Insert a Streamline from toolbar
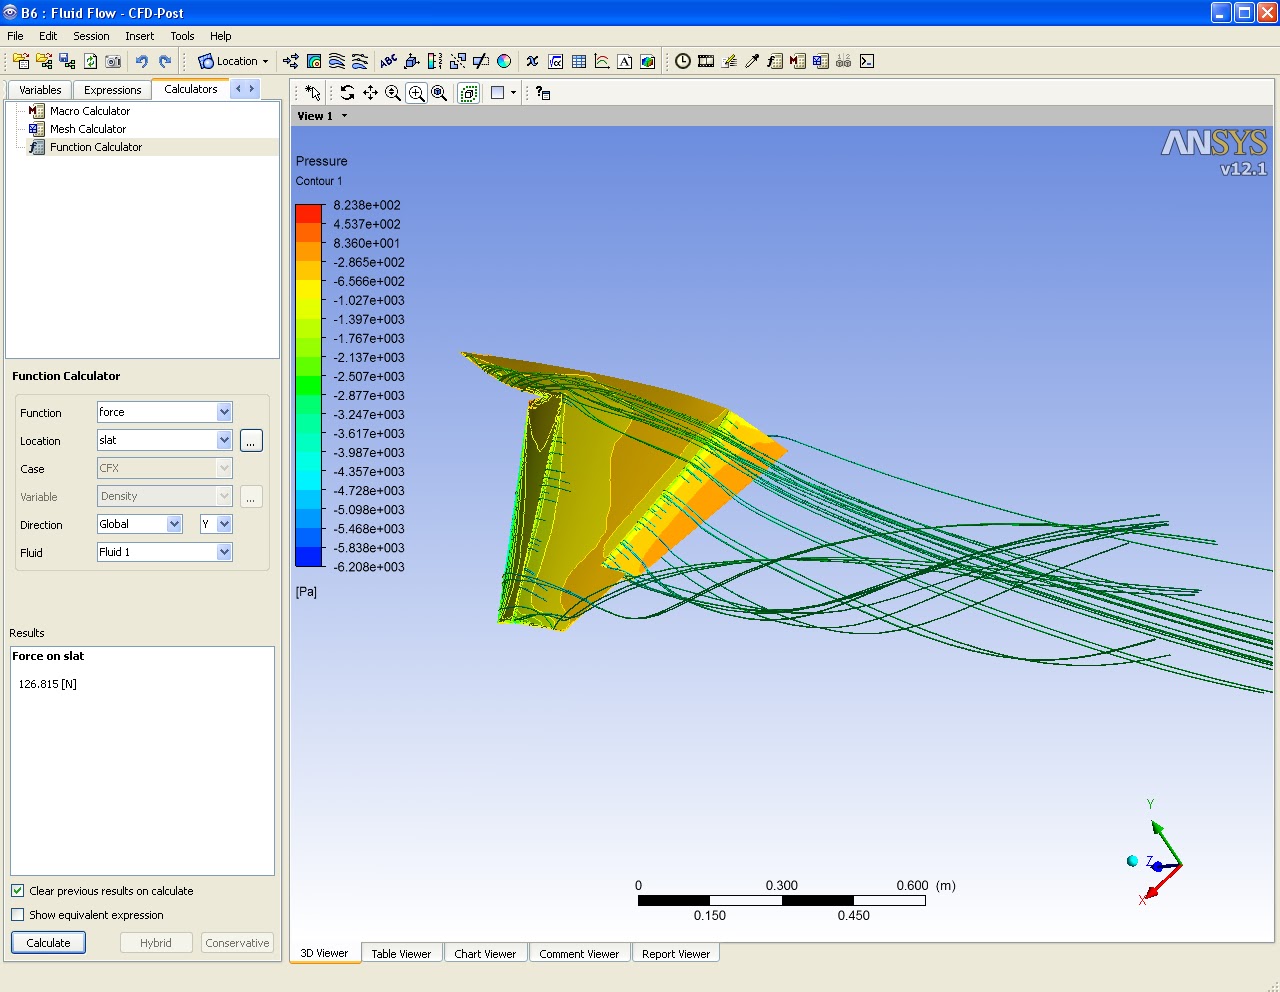Viewport: 1280px width, 992px height. [337, 61]
